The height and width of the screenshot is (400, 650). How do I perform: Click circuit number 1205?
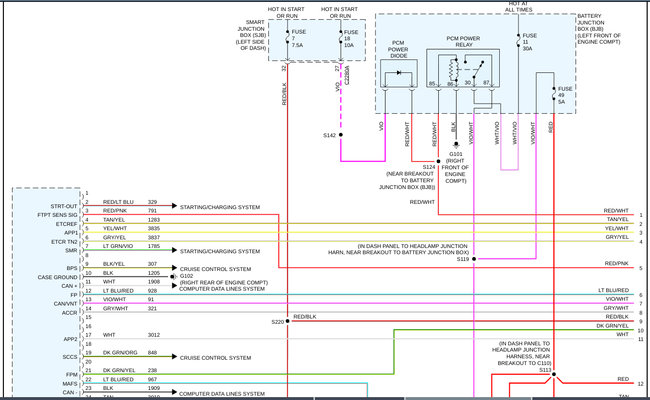coord(154,273)
